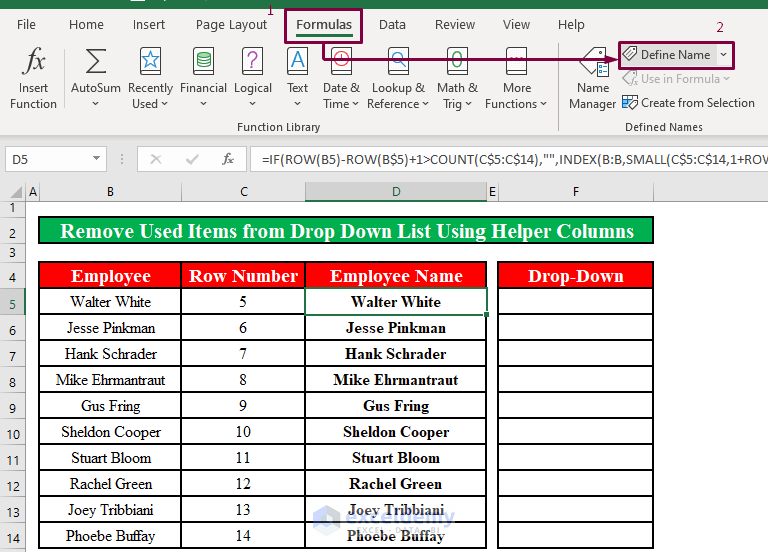Open the Text functions icon
This screenshot has height=552, width=768.
[297, 61]
